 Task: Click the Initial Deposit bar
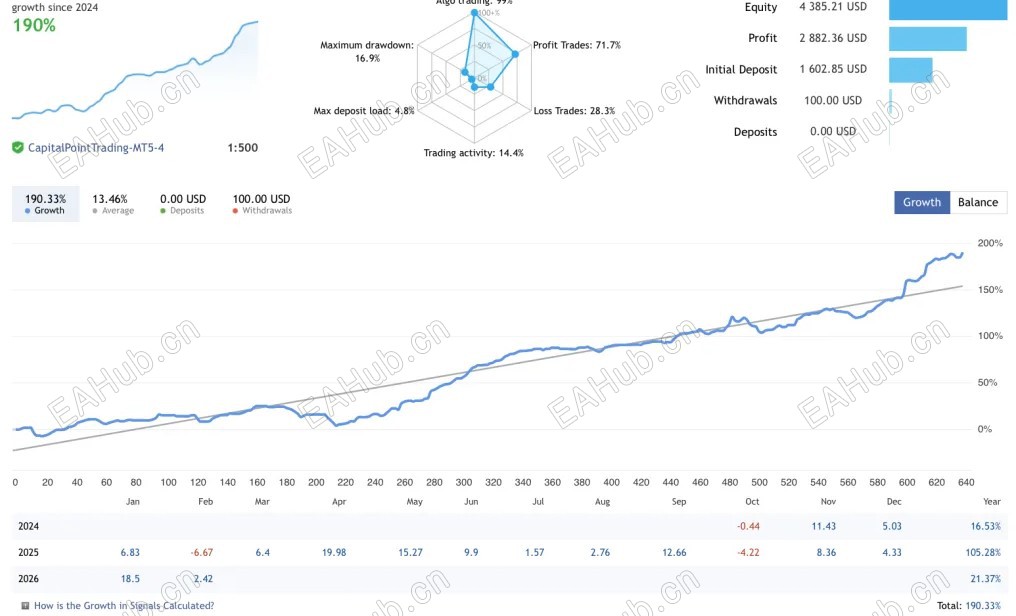point(910,70)
